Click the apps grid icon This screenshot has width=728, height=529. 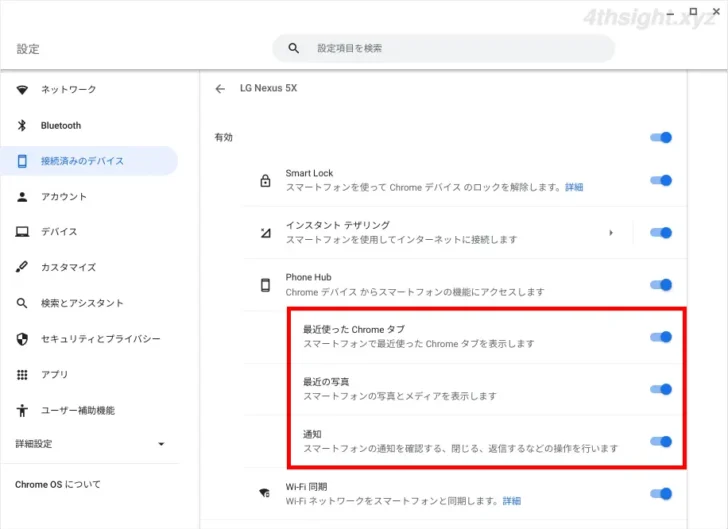pos(22,375)
